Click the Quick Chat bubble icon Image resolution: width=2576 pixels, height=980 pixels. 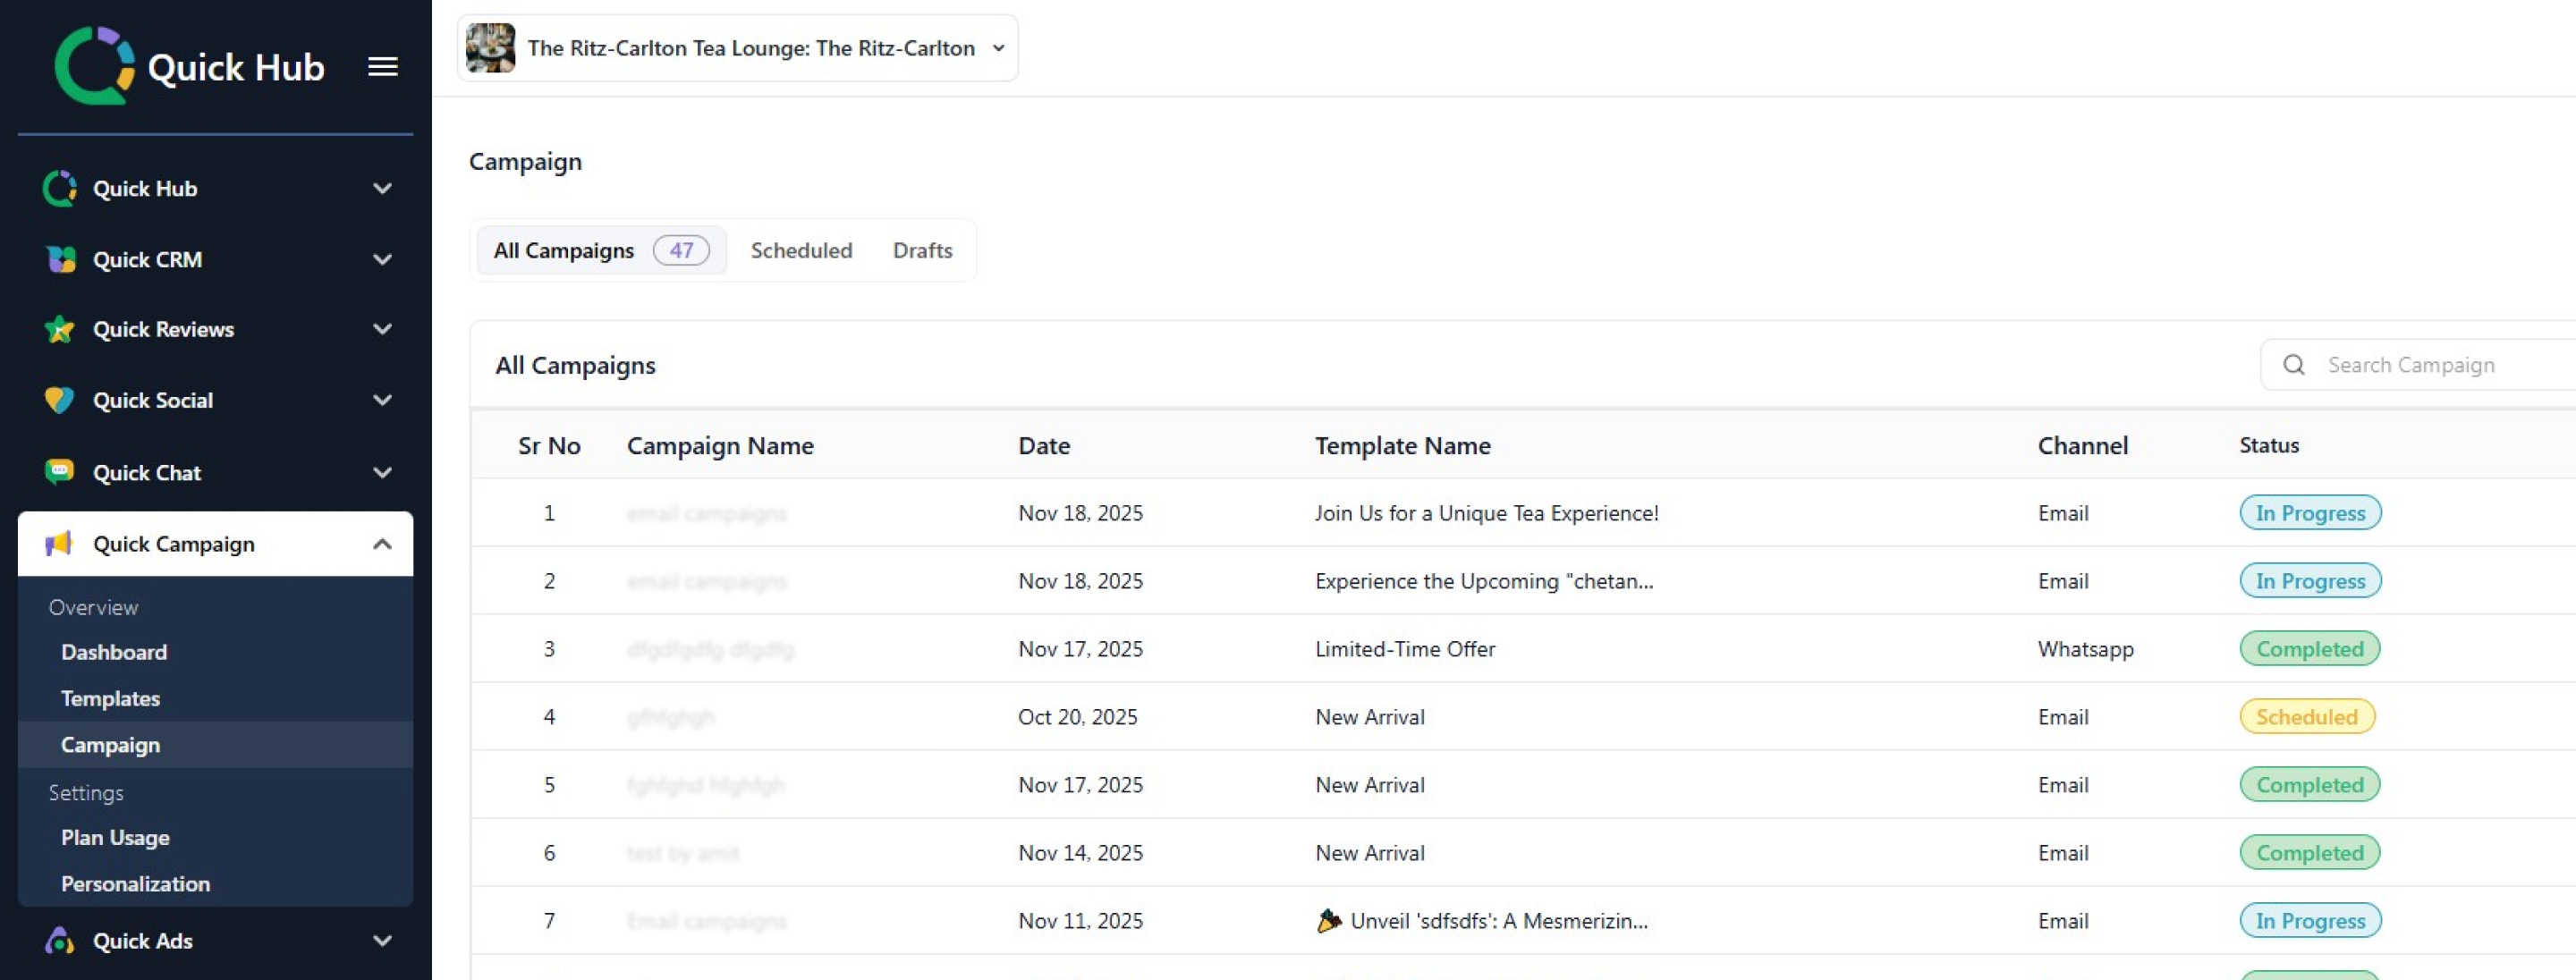pos(60,471)
